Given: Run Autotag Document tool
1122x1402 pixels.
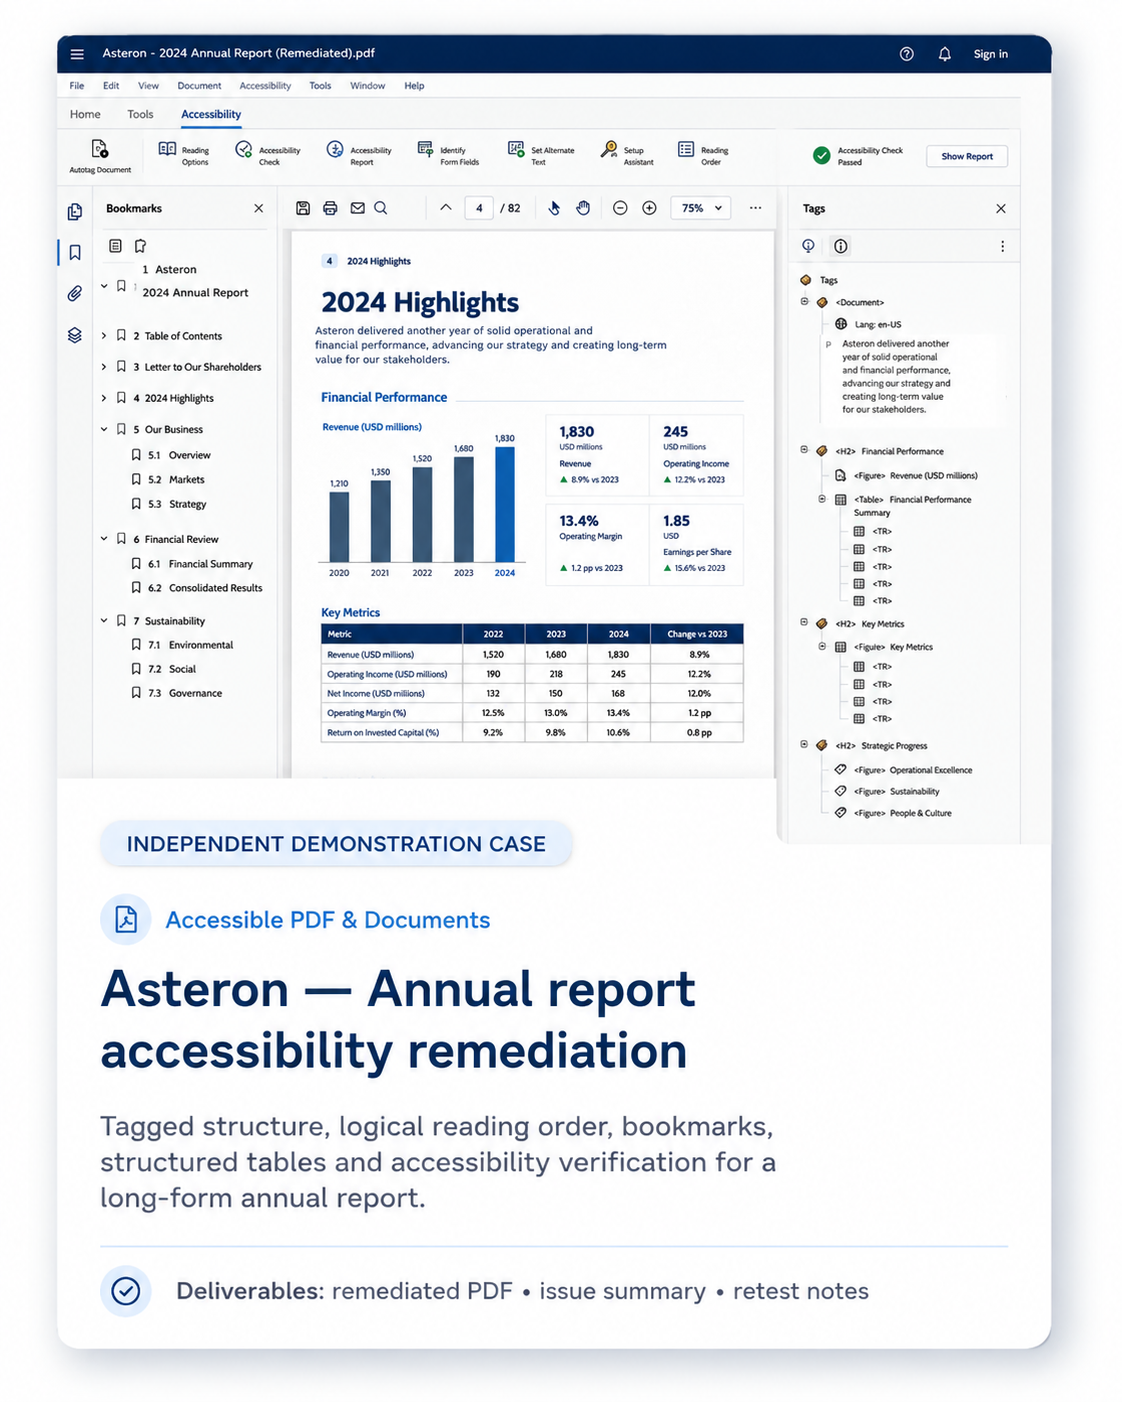Looking at the screenshot, I should click(100, 156).
